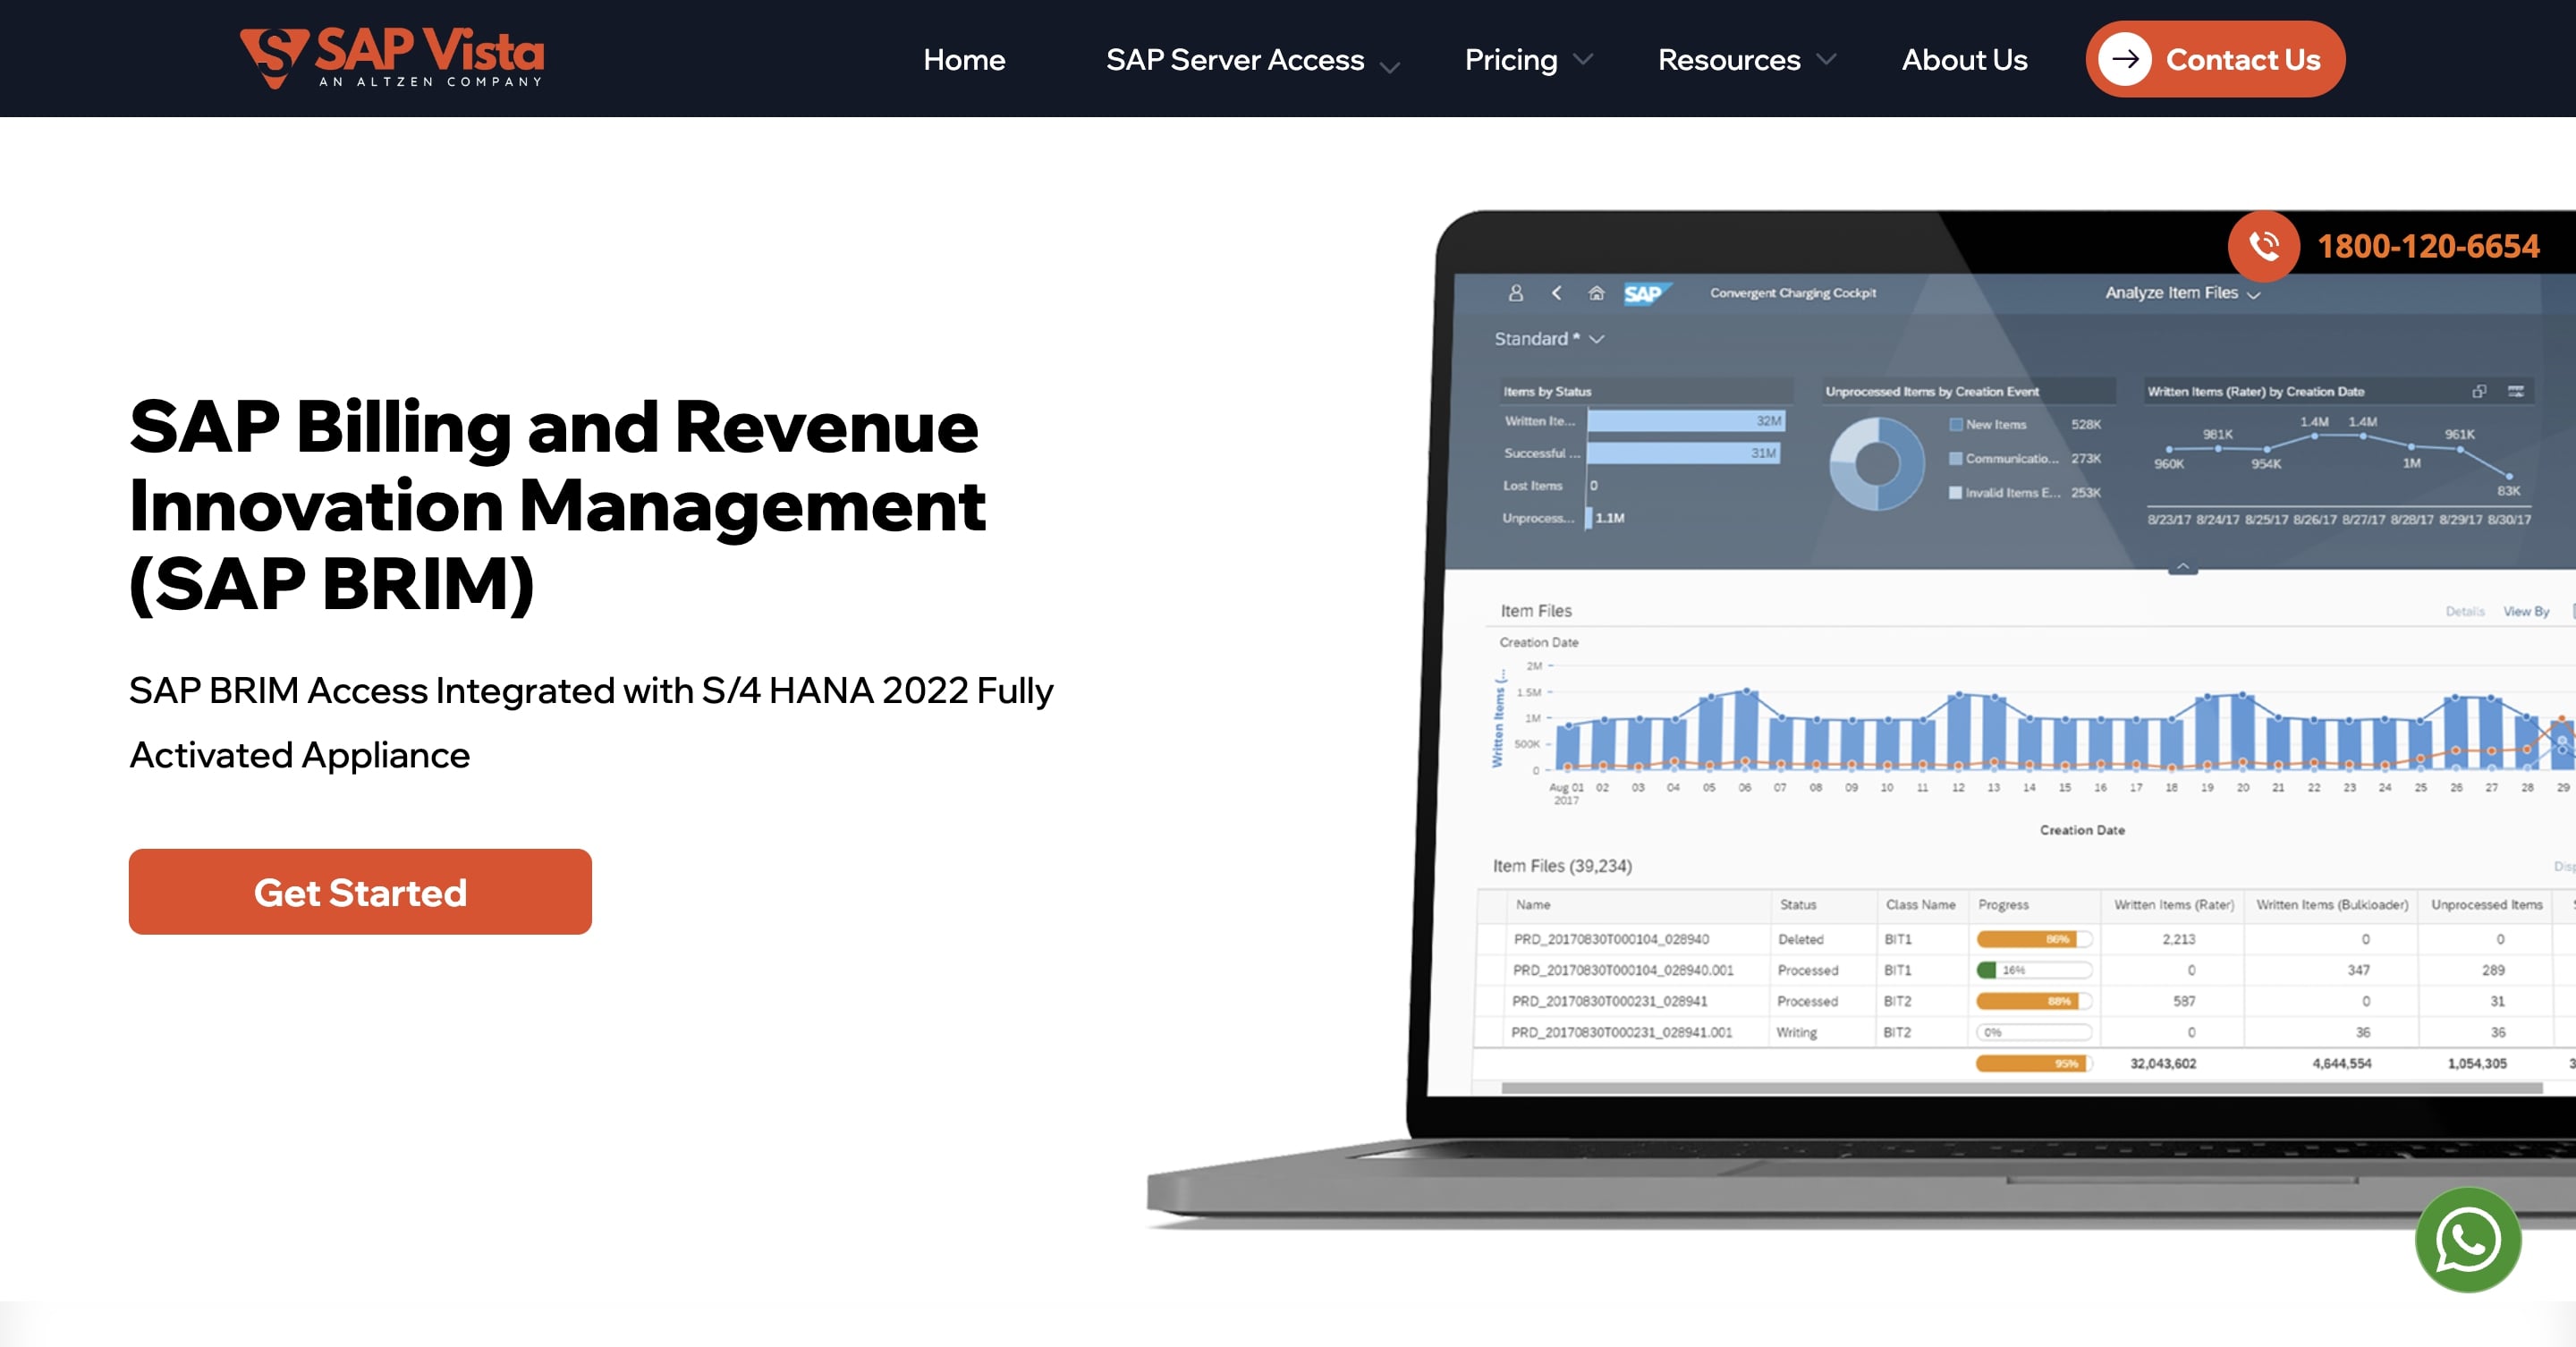The width and height of the screenshot is (2576, 1347).
Task: Click the Get Started button
Action: [x=359, y=891]
